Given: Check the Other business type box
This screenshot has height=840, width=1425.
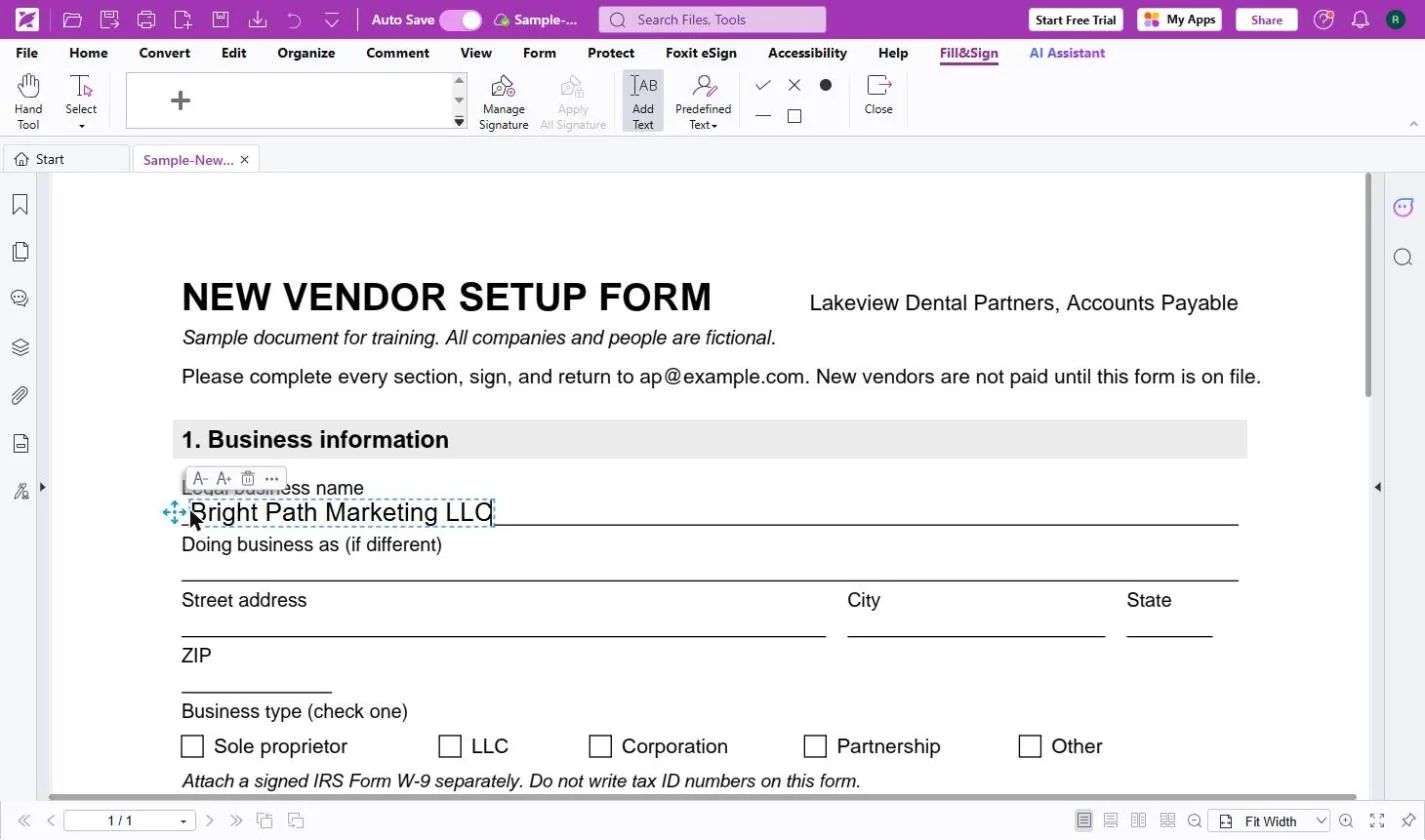Looking at the screenshot, I should point(1030,746).
